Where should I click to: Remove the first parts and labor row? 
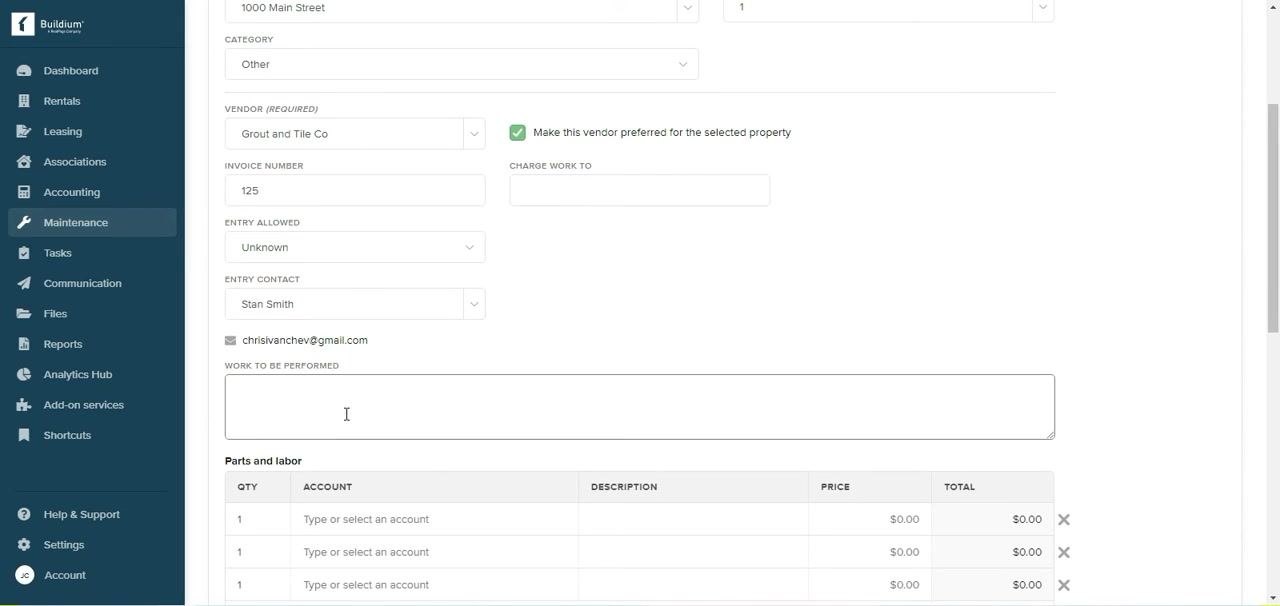(x=1064, y=520)
